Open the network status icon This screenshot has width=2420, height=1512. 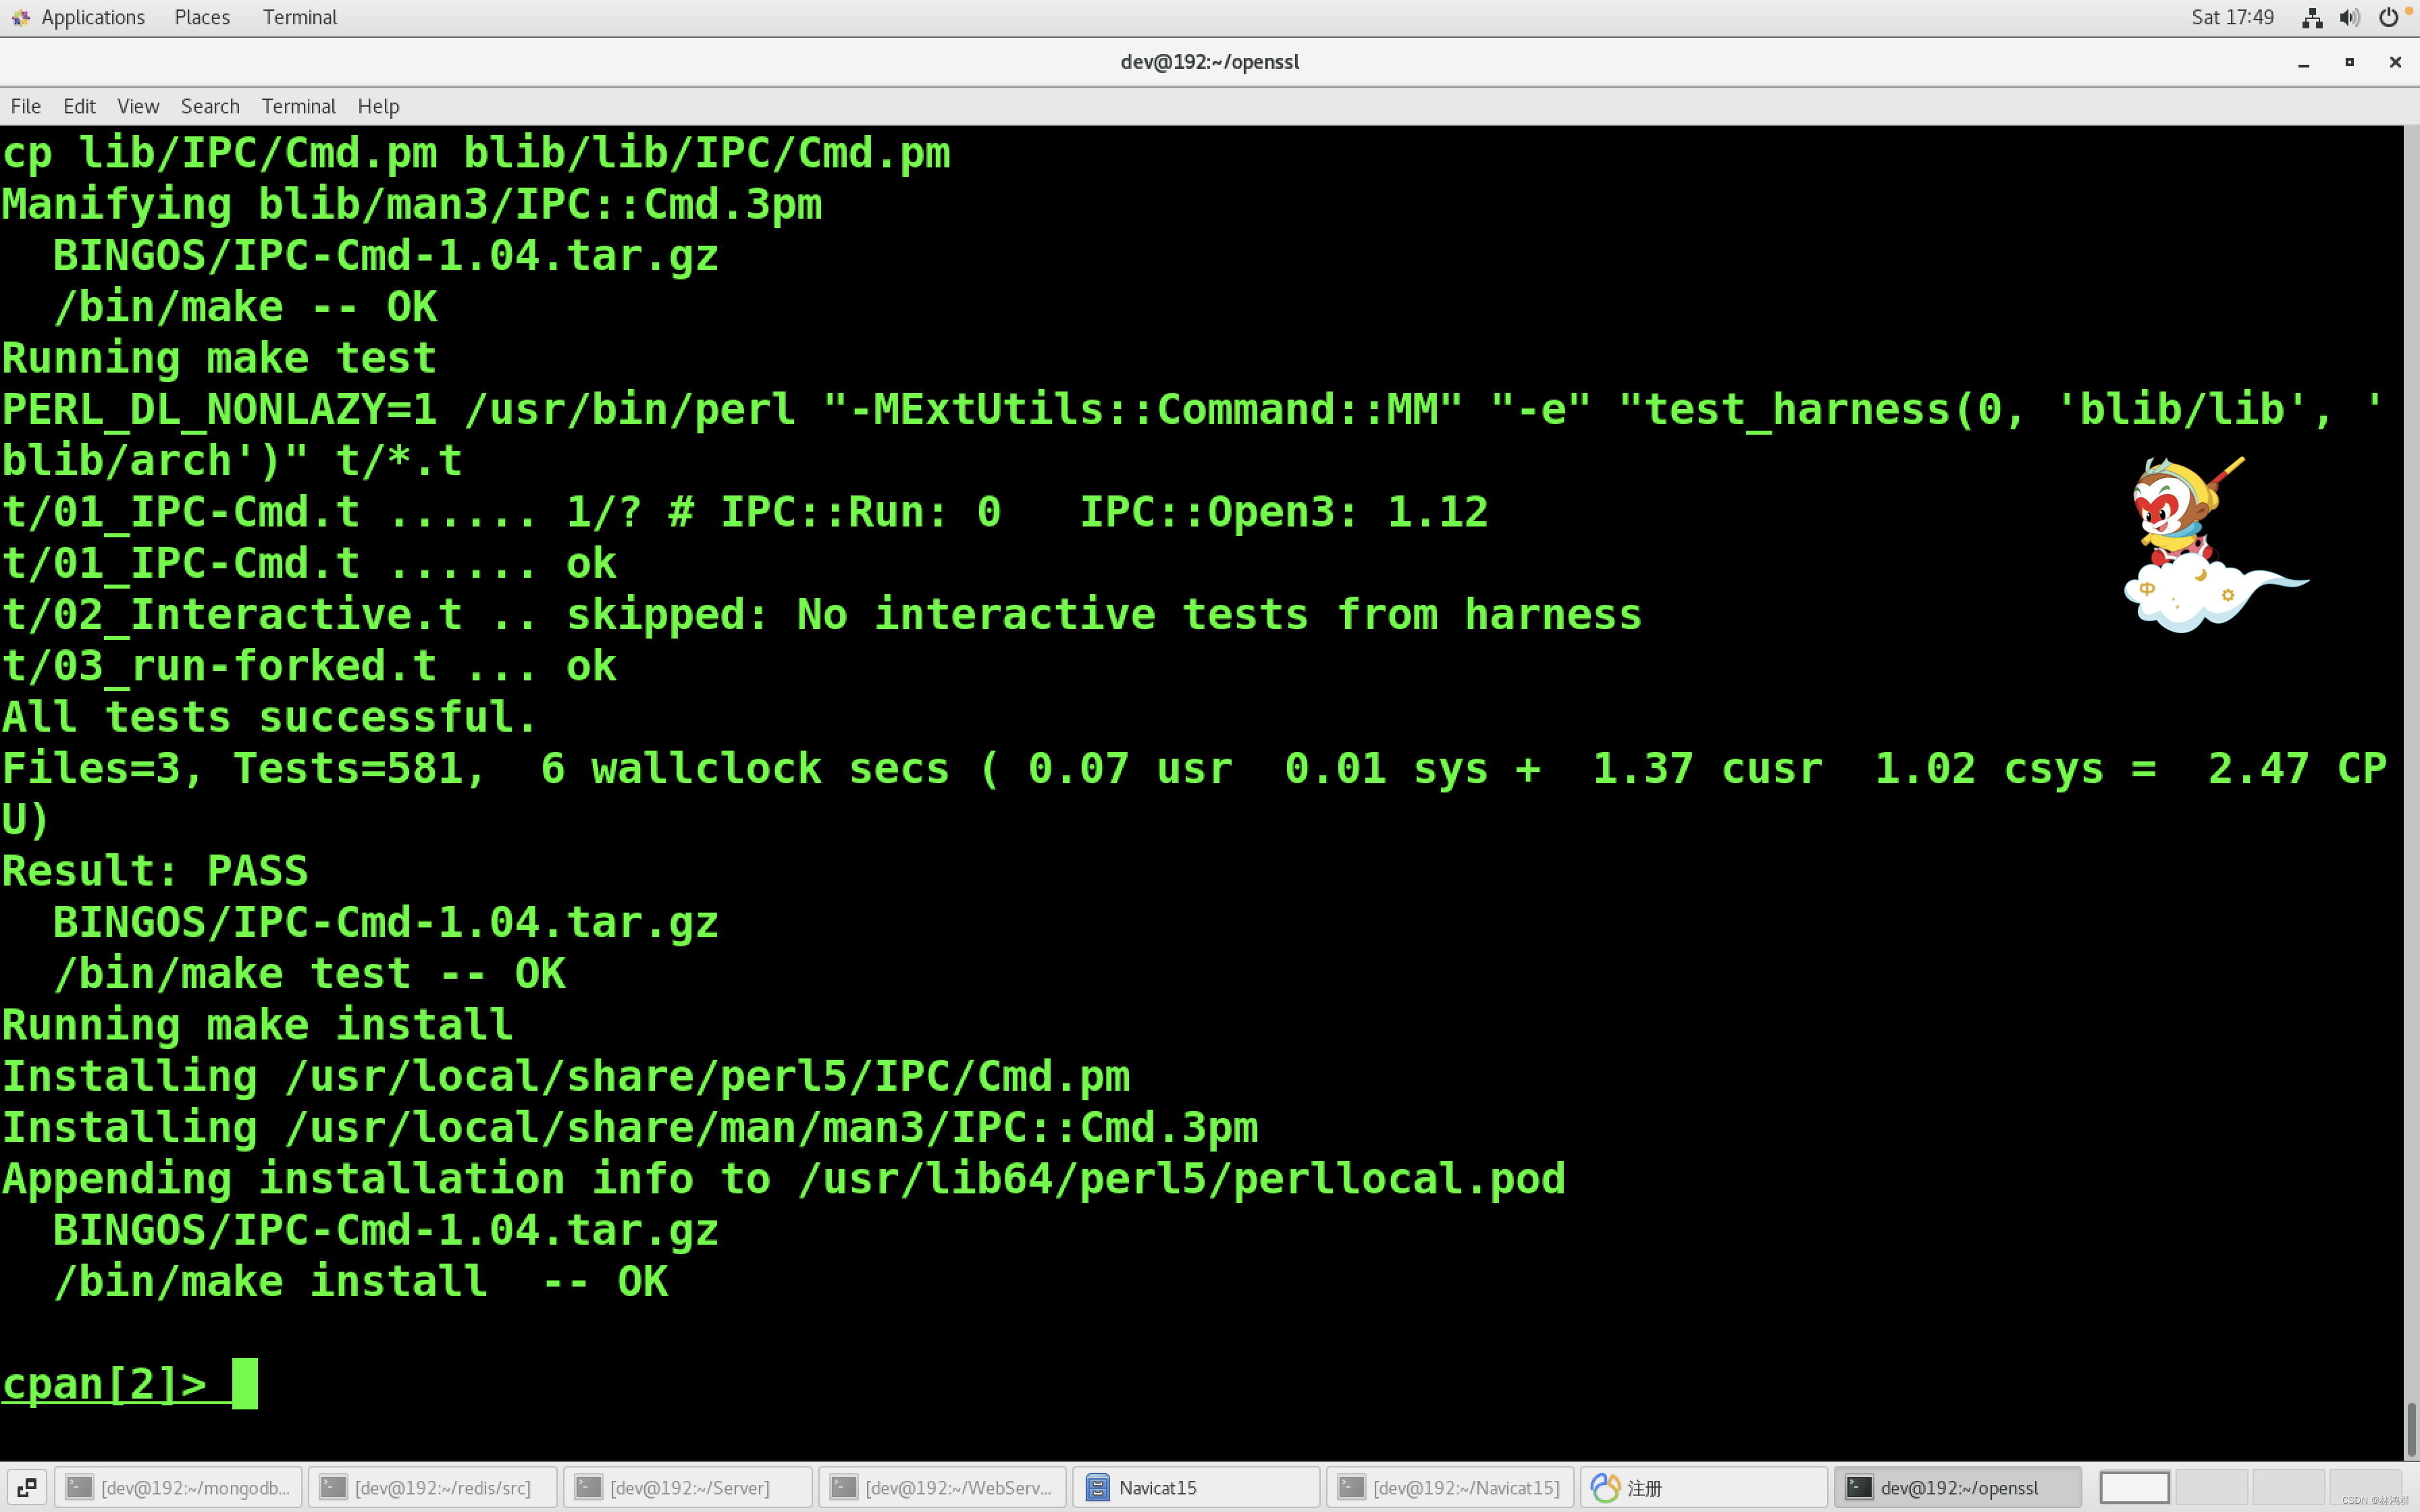2312,17
